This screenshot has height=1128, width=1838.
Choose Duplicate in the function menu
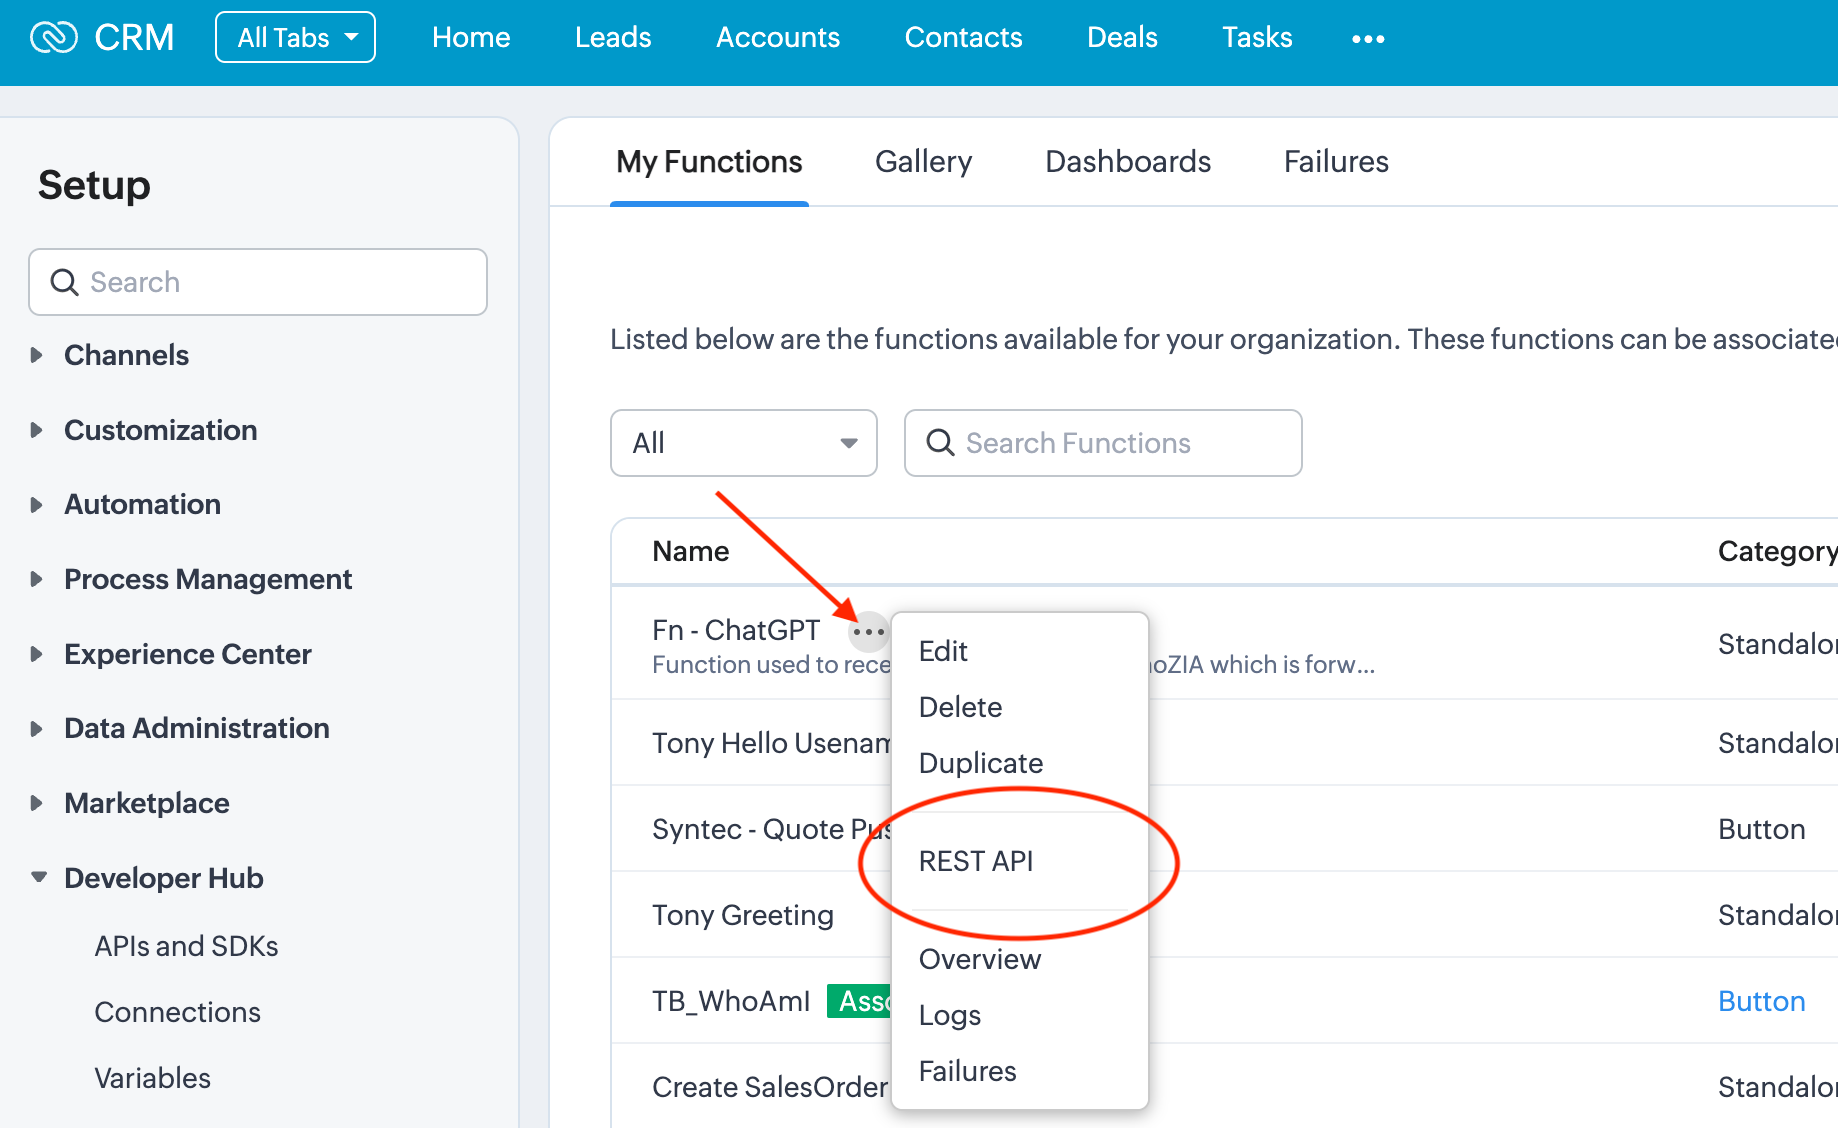point(980,763)
